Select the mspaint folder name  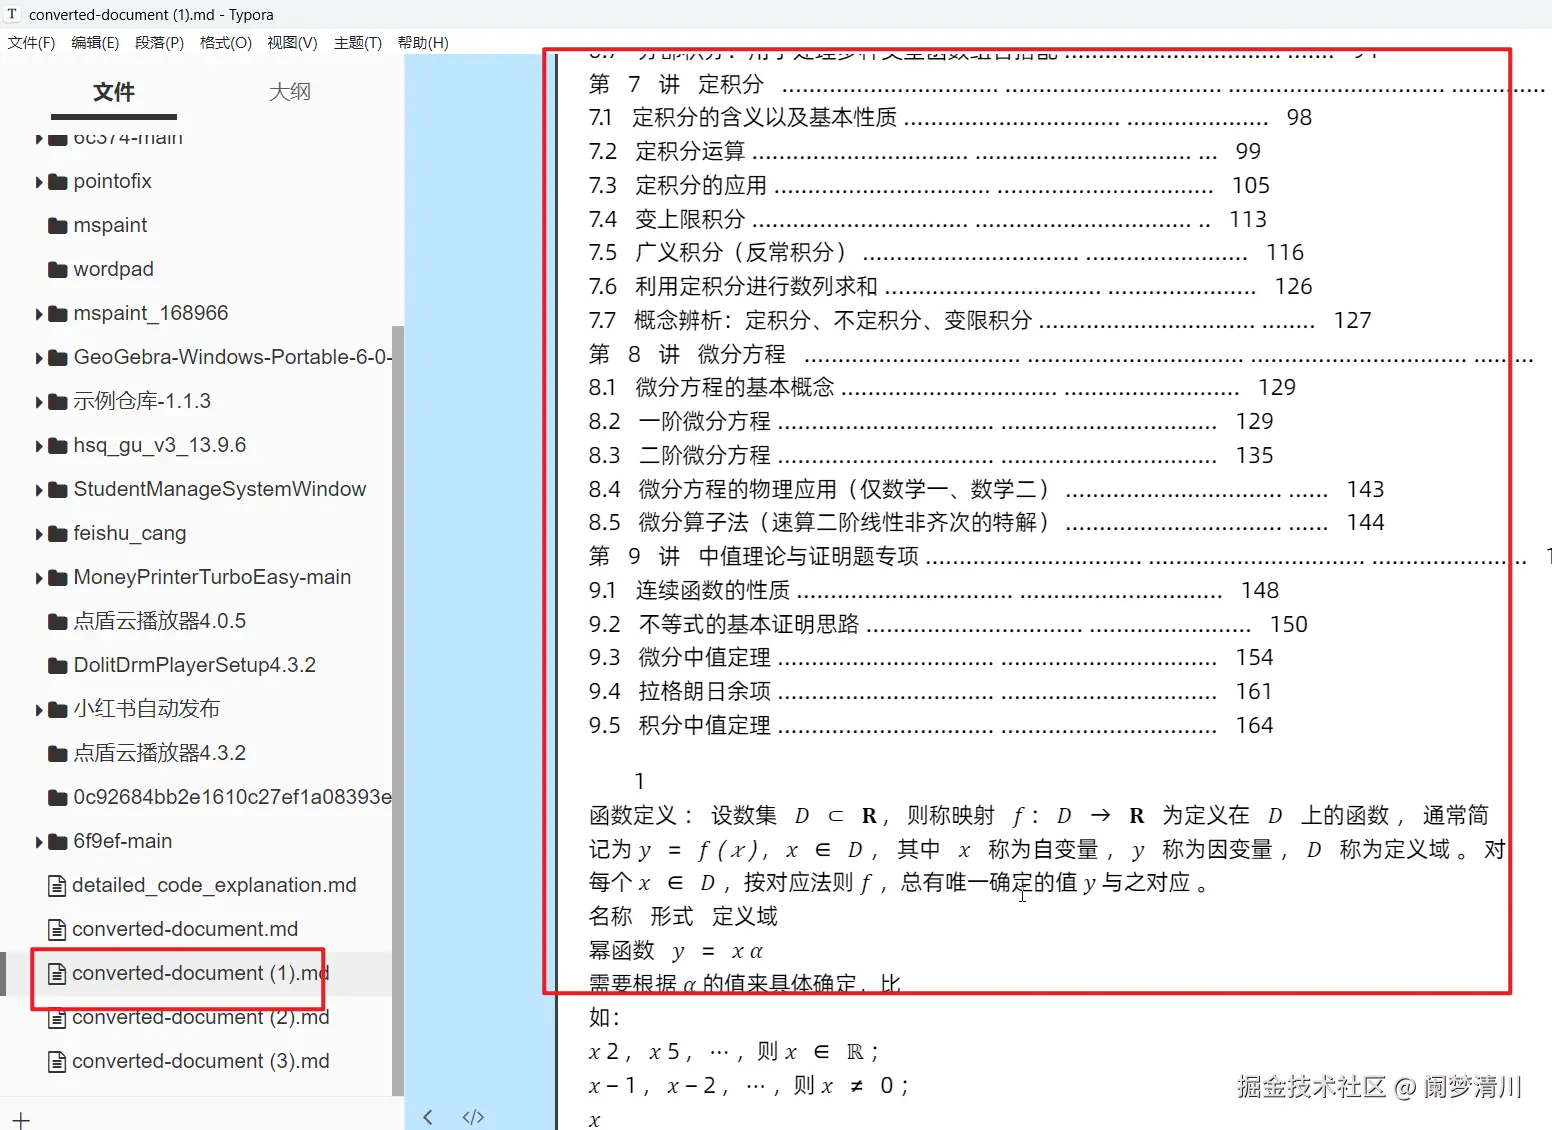tap(110, 226)
